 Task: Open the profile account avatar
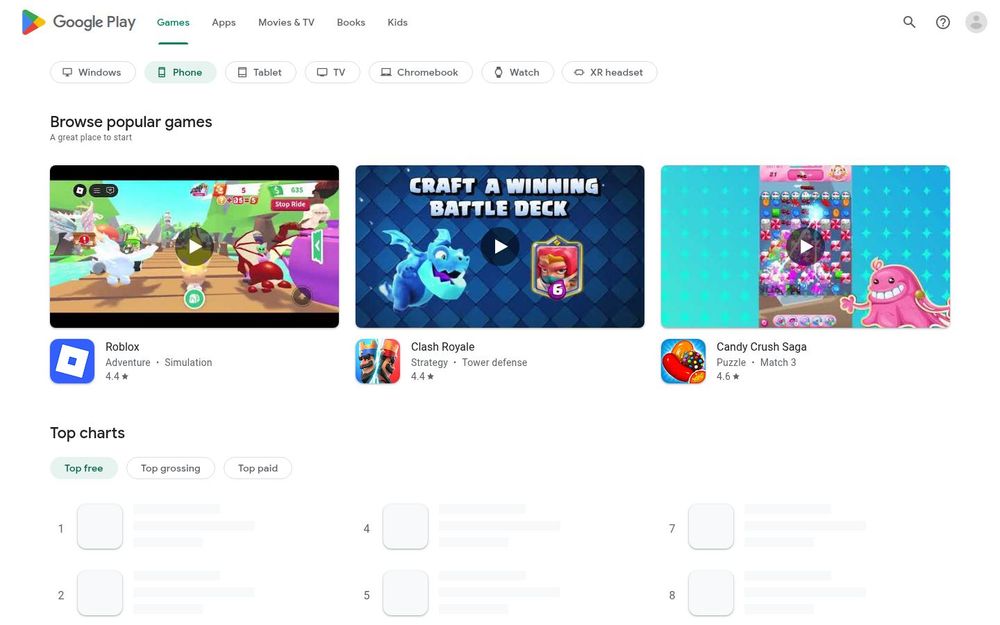pos(975,21)
